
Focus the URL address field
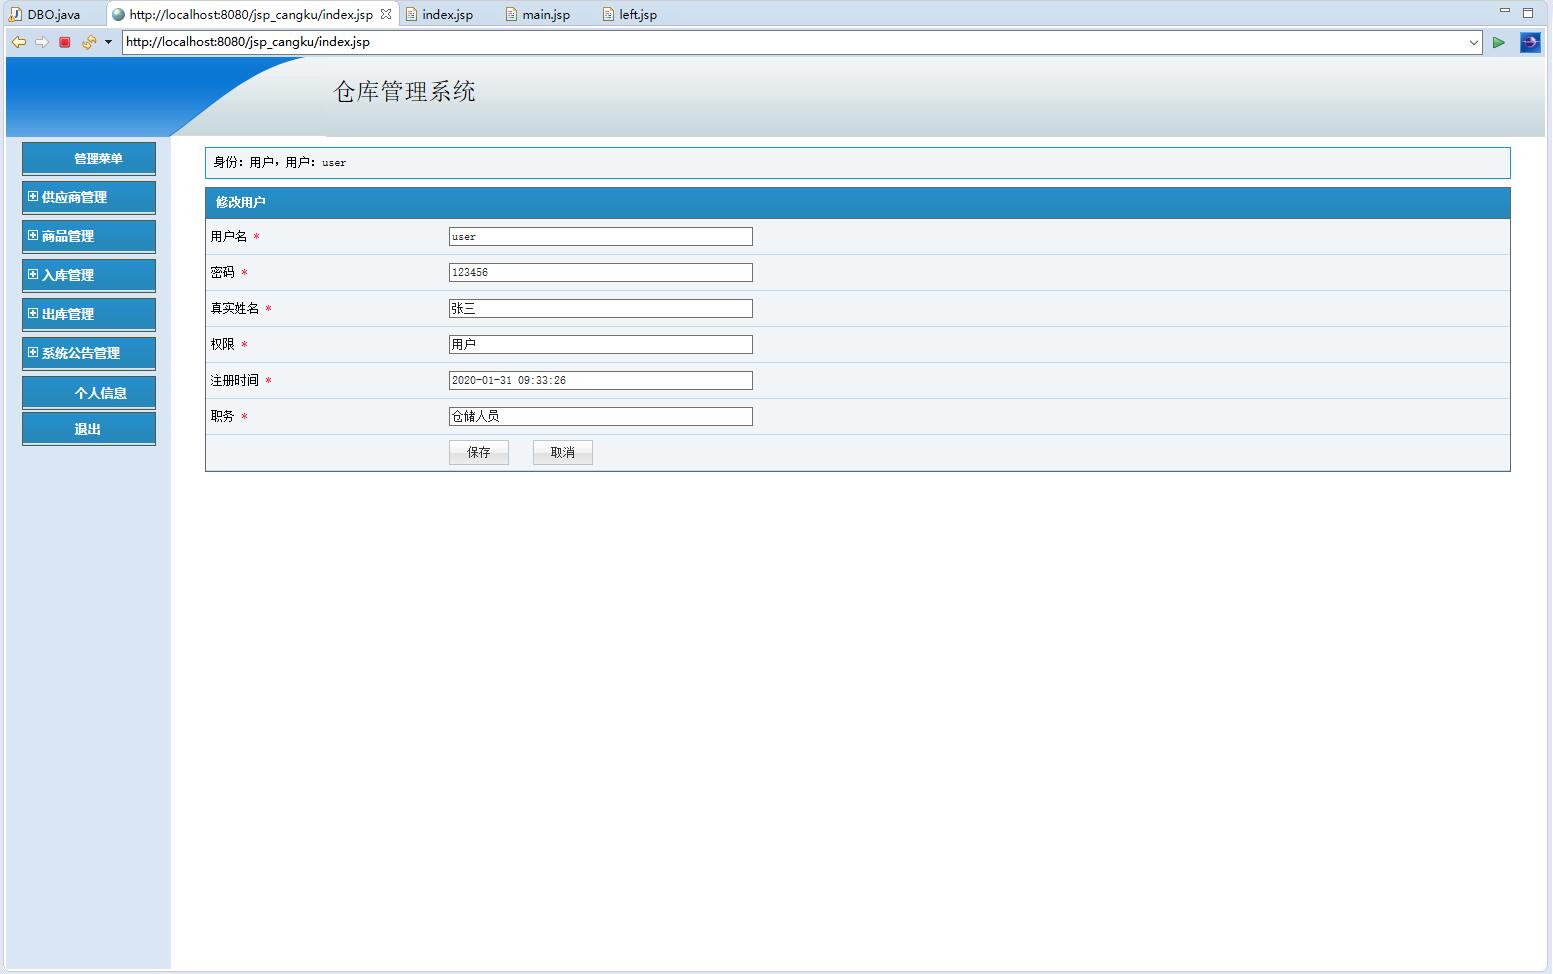(x=795, y=42)
